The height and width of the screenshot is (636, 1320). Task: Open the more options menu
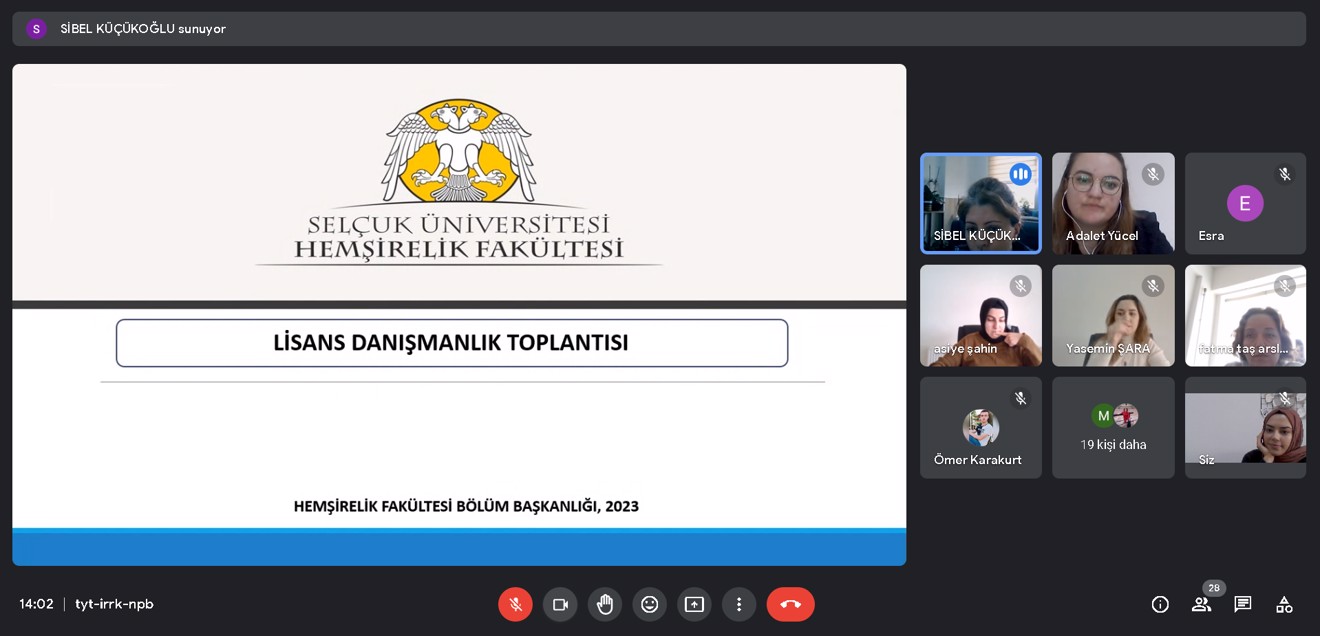(739, 604)
